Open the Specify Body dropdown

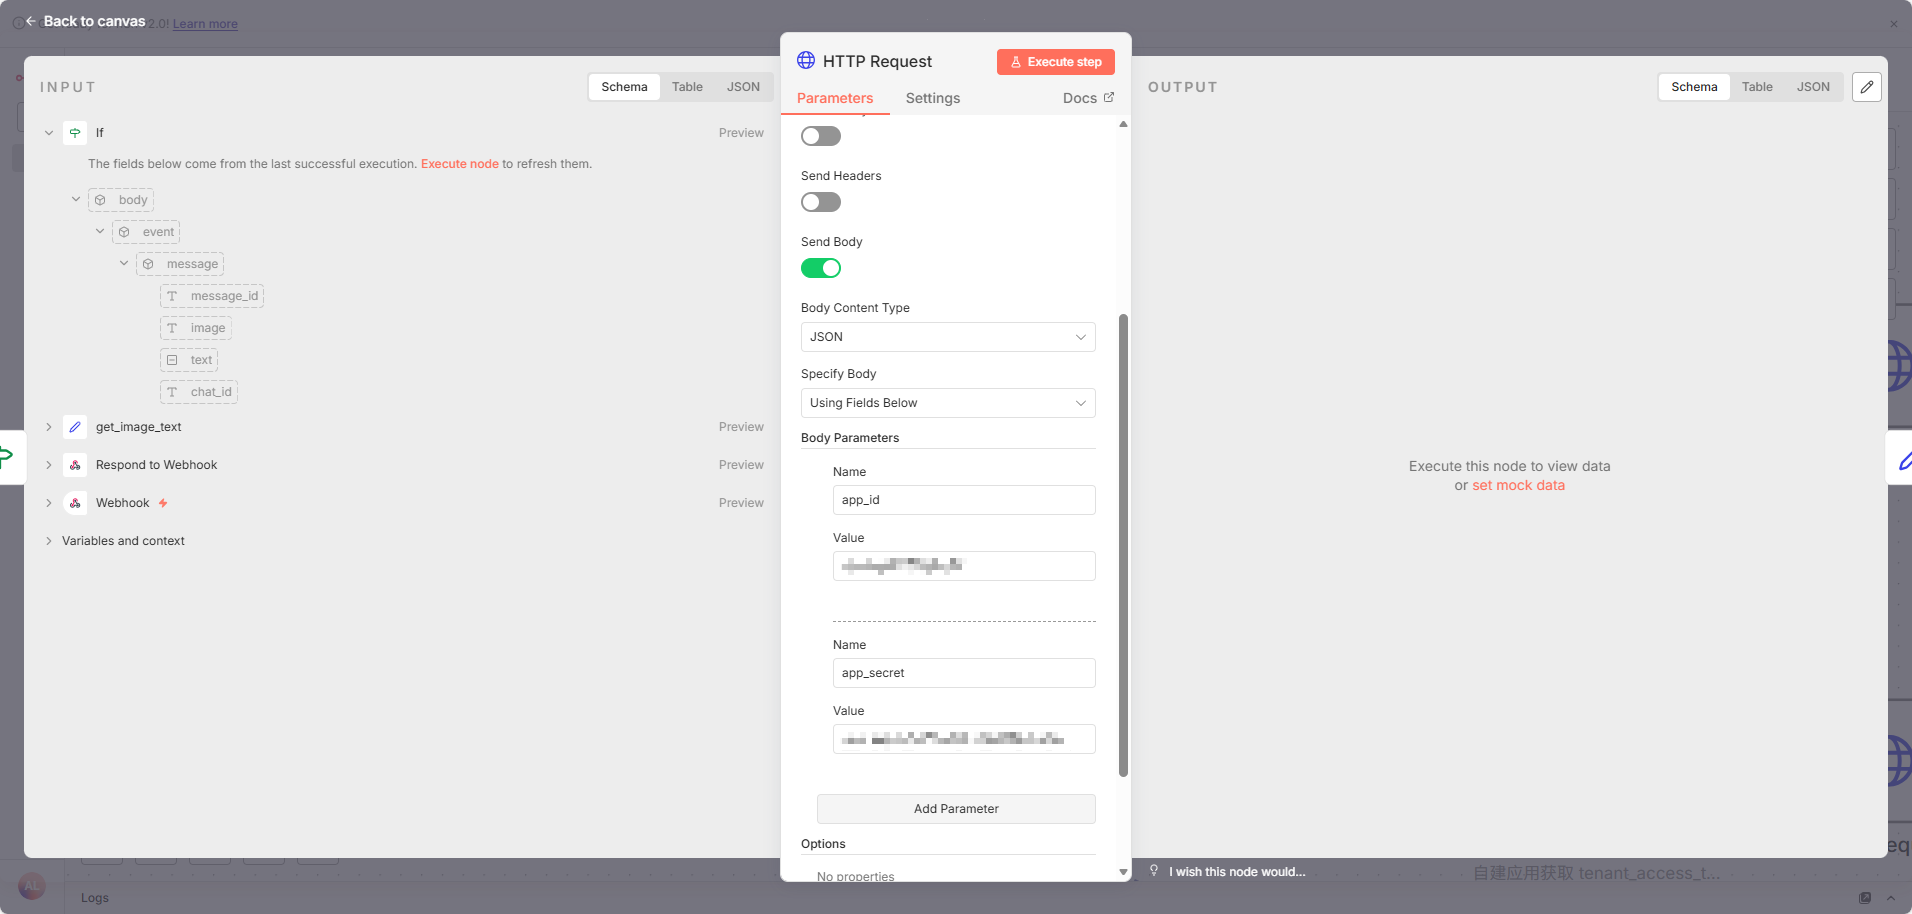[x=947, y=403]
